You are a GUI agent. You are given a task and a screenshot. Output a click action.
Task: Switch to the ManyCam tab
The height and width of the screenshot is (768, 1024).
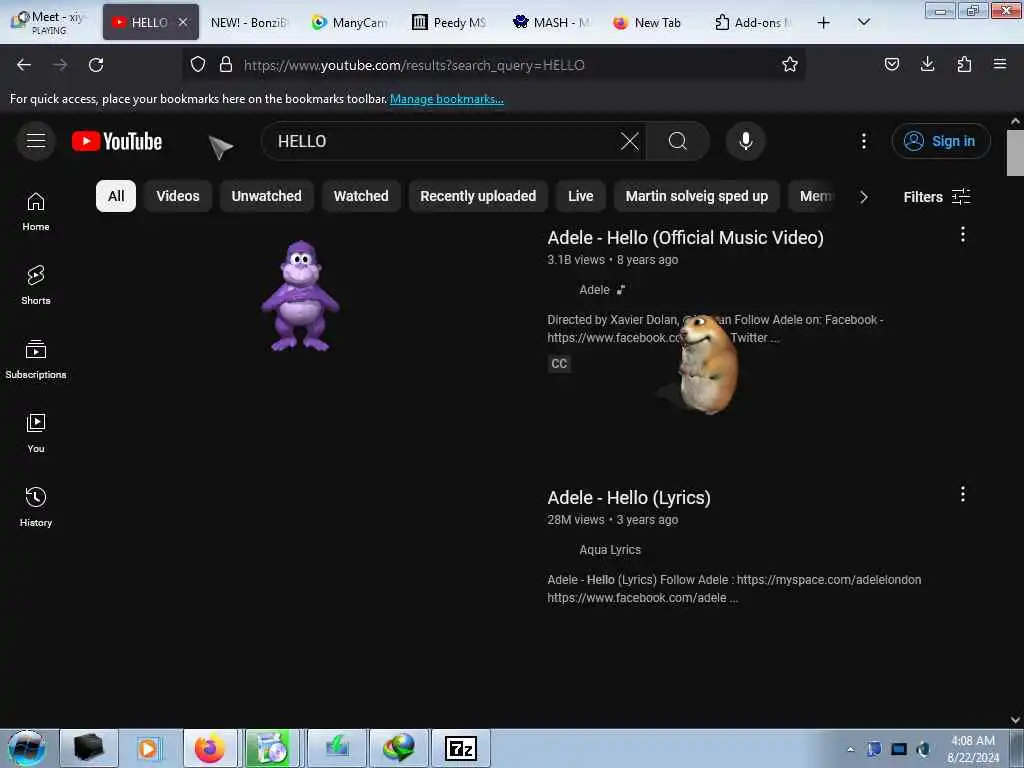click(350, 22)
